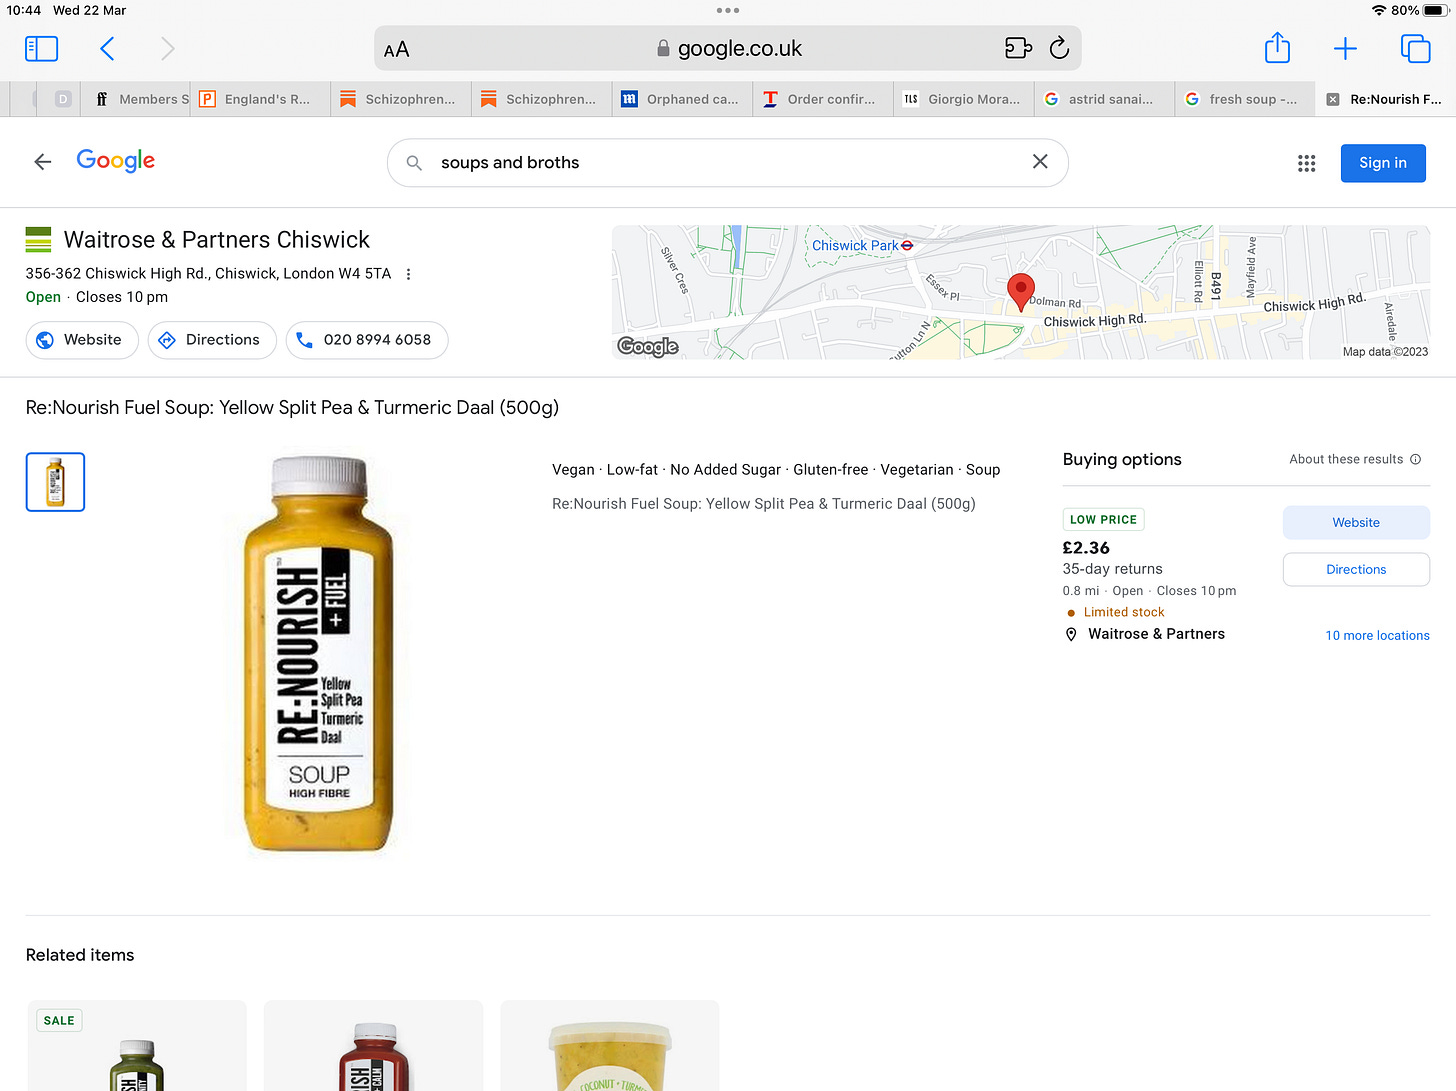Open the red bottle related item
This screenshot has height=1091, width=1456.
point(373,1045)
